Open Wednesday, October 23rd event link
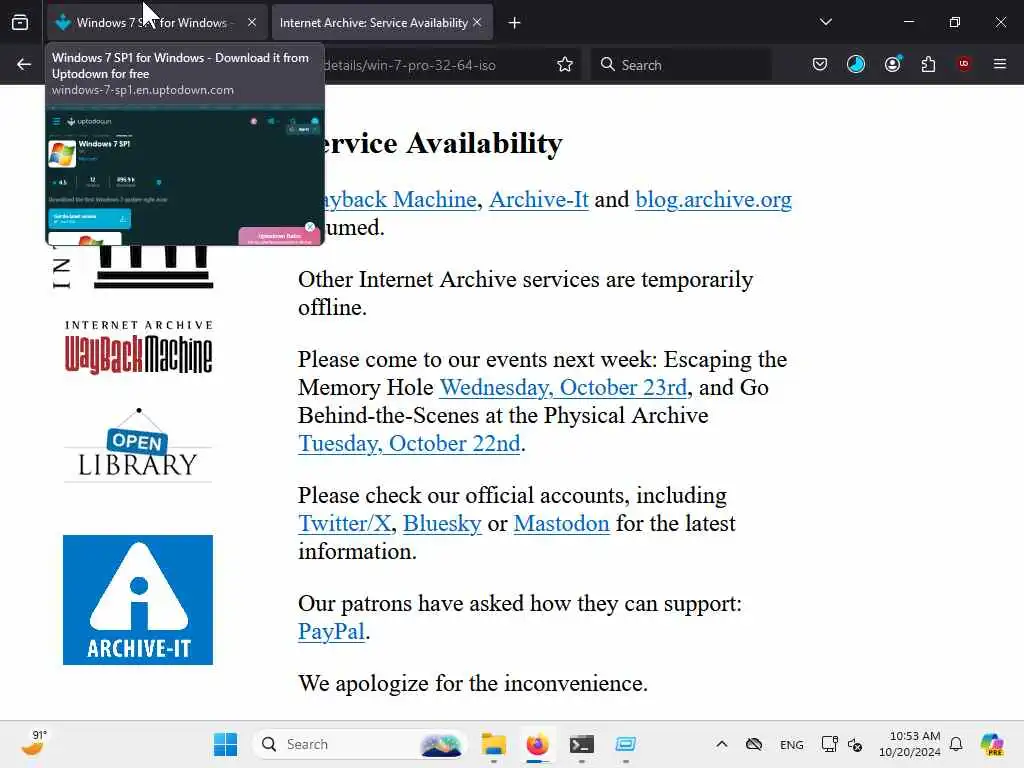The width and height of the screenshot is (1024, 768). pos(563,387)
